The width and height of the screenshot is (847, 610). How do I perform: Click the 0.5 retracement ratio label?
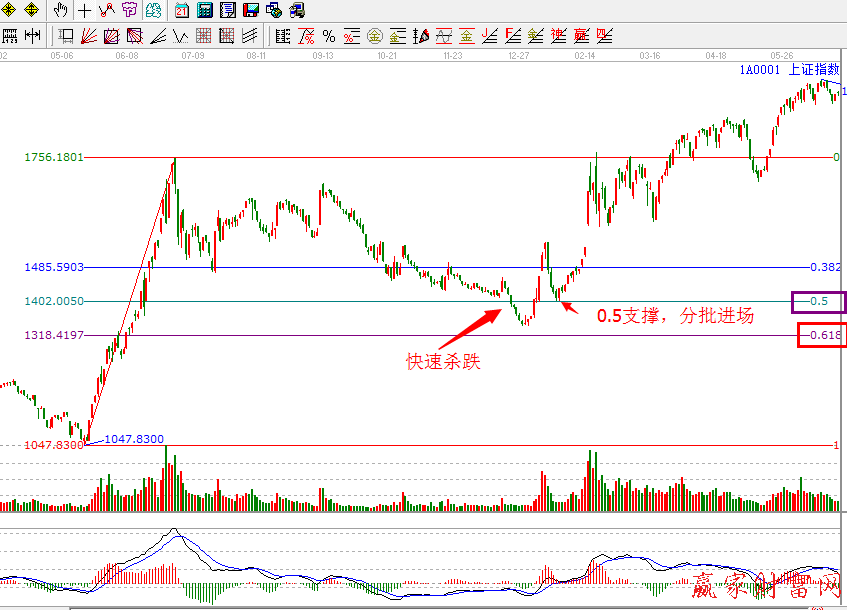(819, 301)
